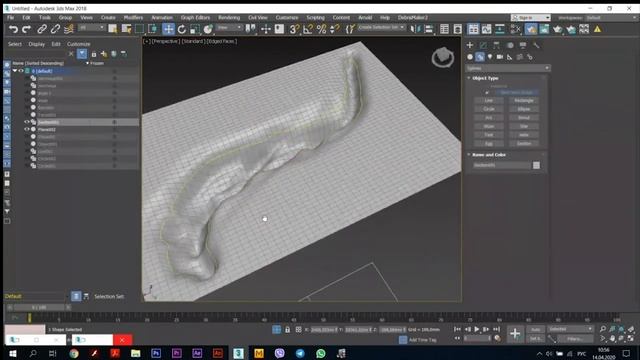Activate the Select and Scale tool
The height and width of the screenshot is (360, 640).
point(195,29)
